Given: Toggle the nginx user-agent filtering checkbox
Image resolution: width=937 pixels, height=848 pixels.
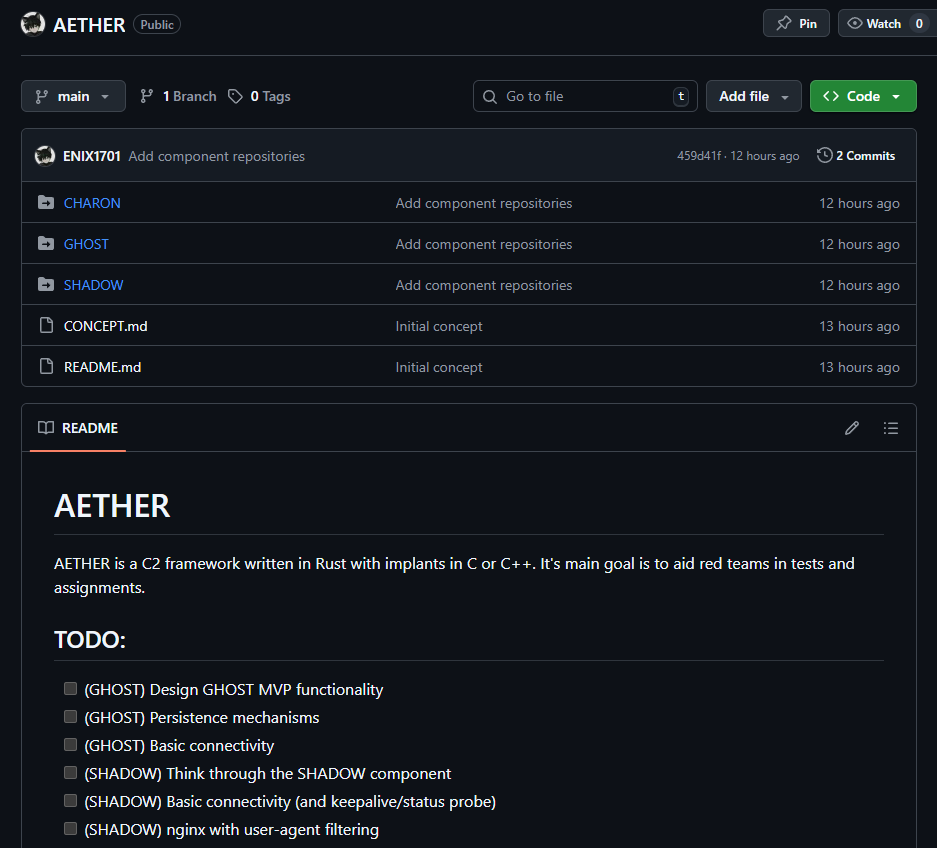Looking at the screenshot, I should [x=71, y=829].
